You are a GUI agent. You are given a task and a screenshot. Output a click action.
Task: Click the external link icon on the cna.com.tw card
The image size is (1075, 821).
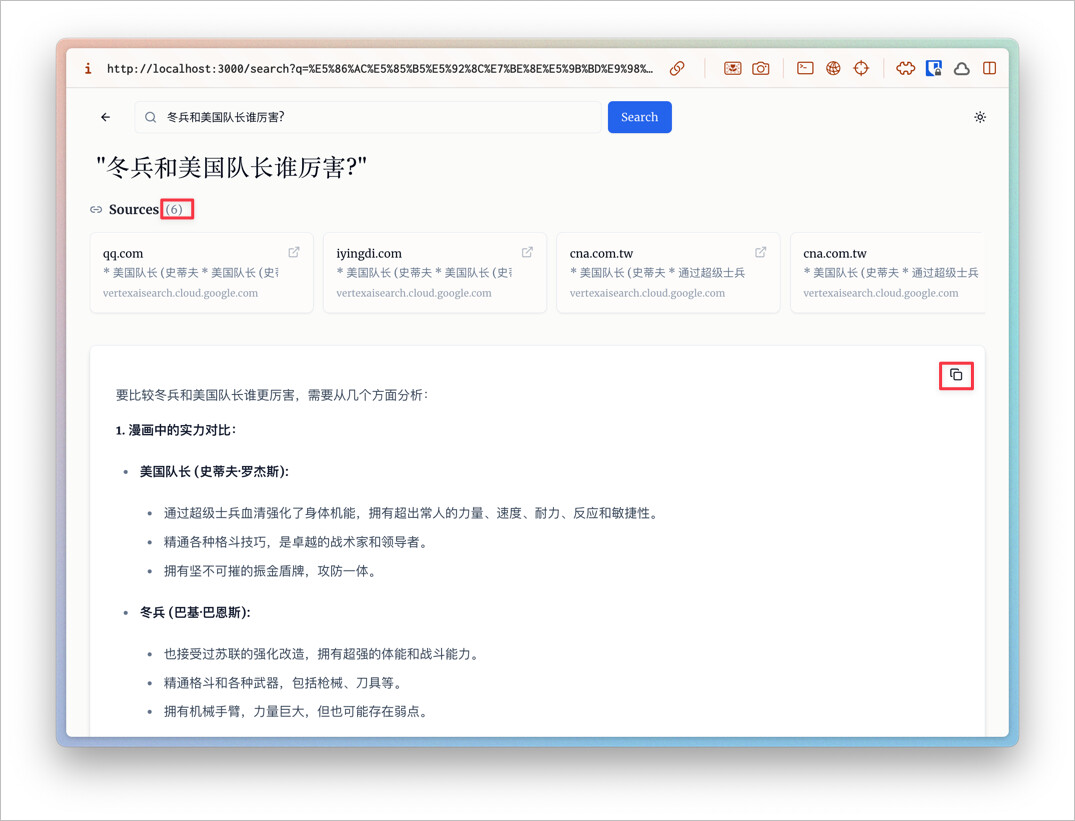point(761,252)
